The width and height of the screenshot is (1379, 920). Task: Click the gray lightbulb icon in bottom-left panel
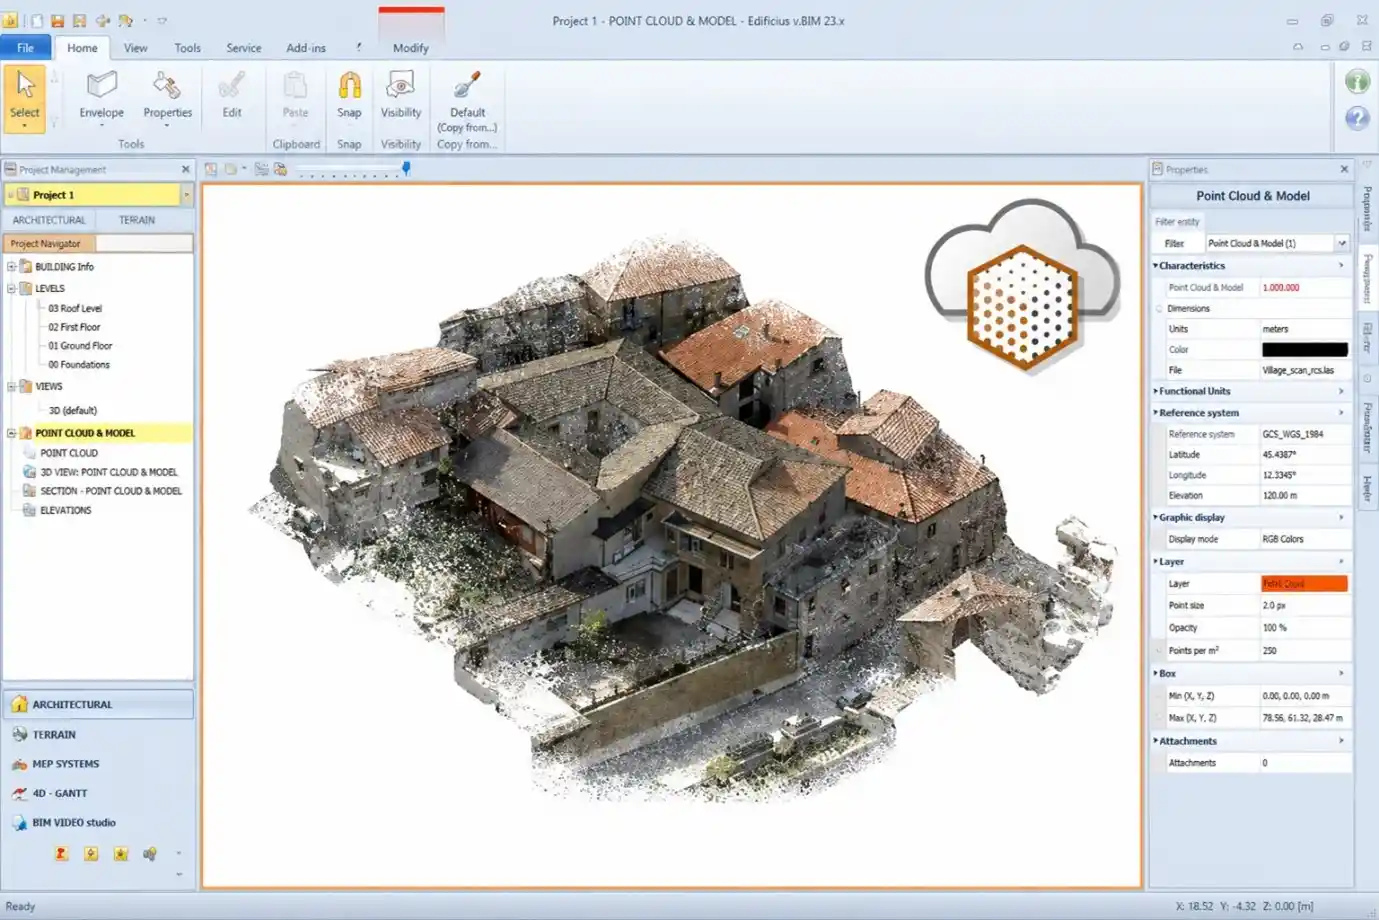(x=150, y=853)
